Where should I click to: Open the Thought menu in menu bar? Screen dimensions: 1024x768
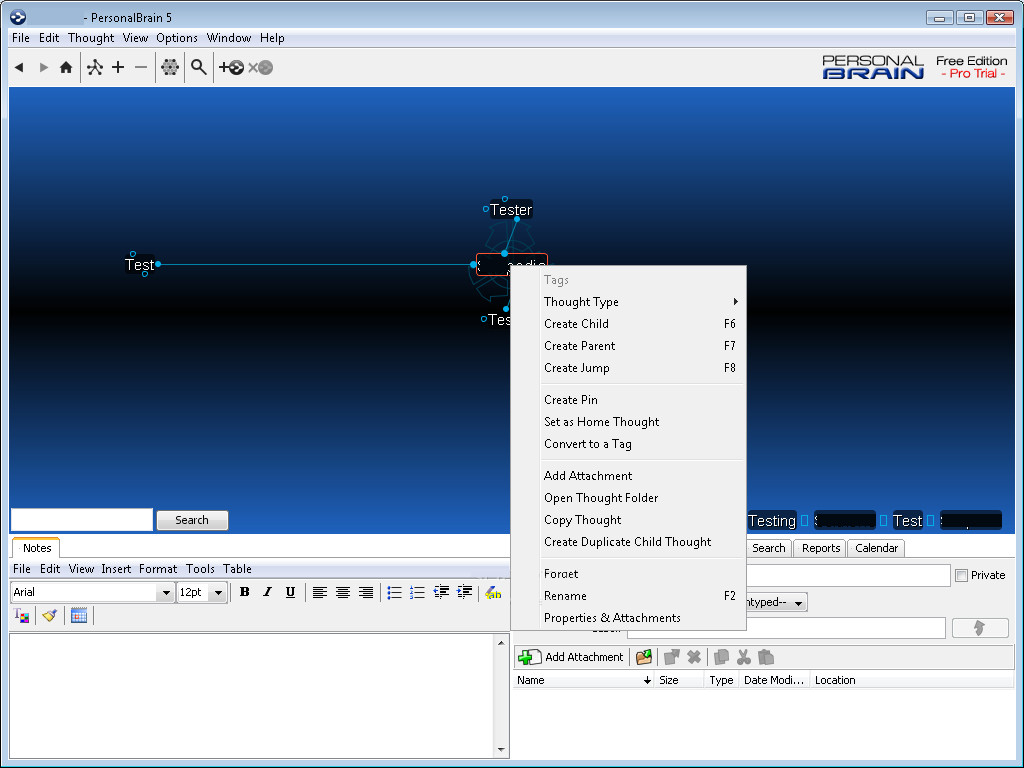pyautogui.click(x=91, y=38)
